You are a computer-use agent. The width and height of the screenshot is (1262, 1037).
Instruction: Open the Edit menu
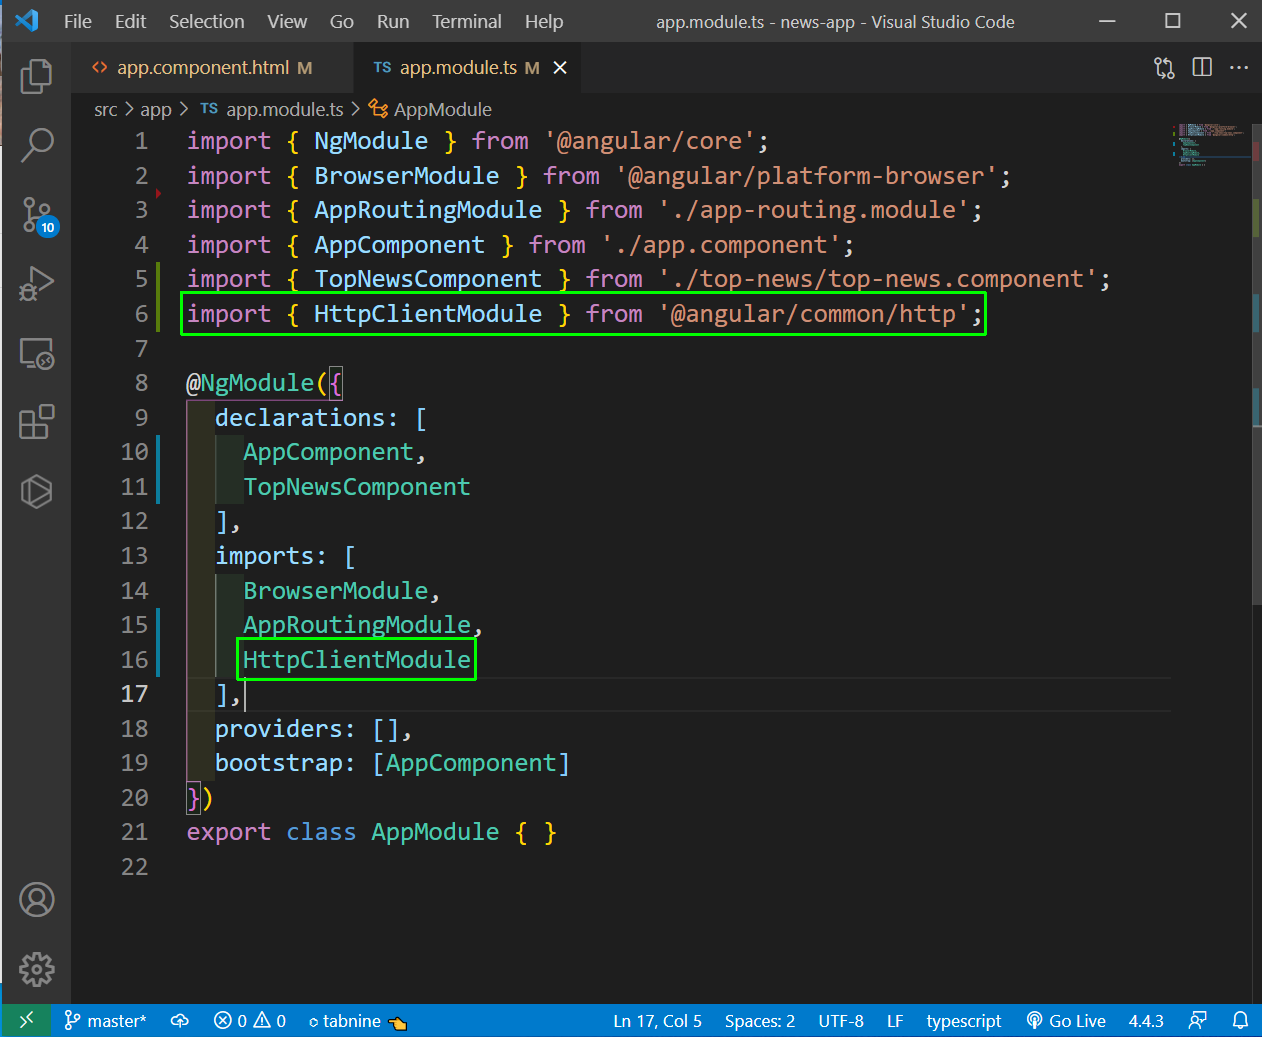click(130, 21)
